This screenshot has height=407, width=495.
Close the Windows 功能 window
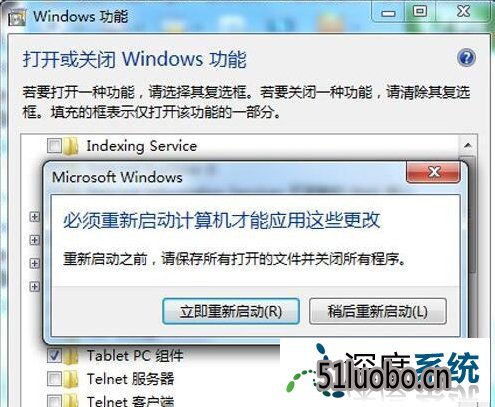pos(463,12)
